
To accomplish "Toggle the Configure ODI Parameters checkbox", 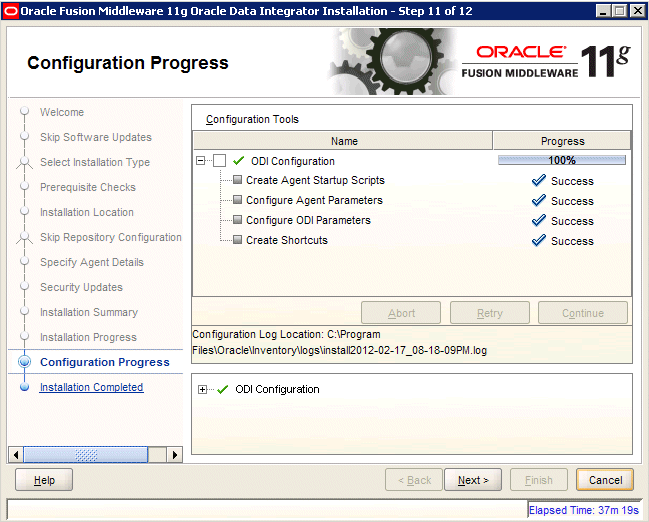I will coord(237,219).
